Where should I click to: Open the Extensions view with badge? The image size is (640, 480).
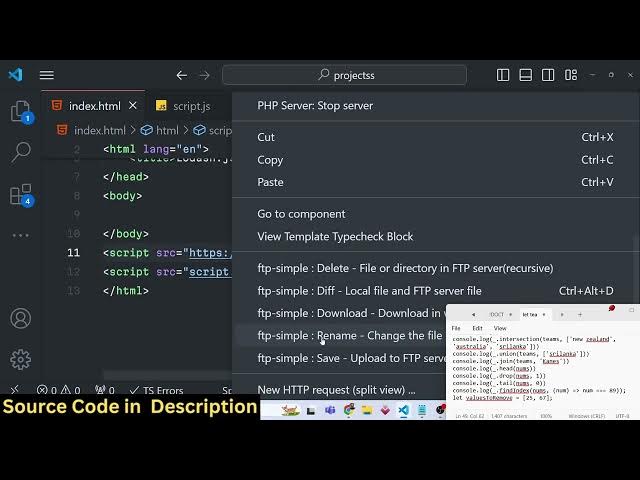[x=20, y=195]
